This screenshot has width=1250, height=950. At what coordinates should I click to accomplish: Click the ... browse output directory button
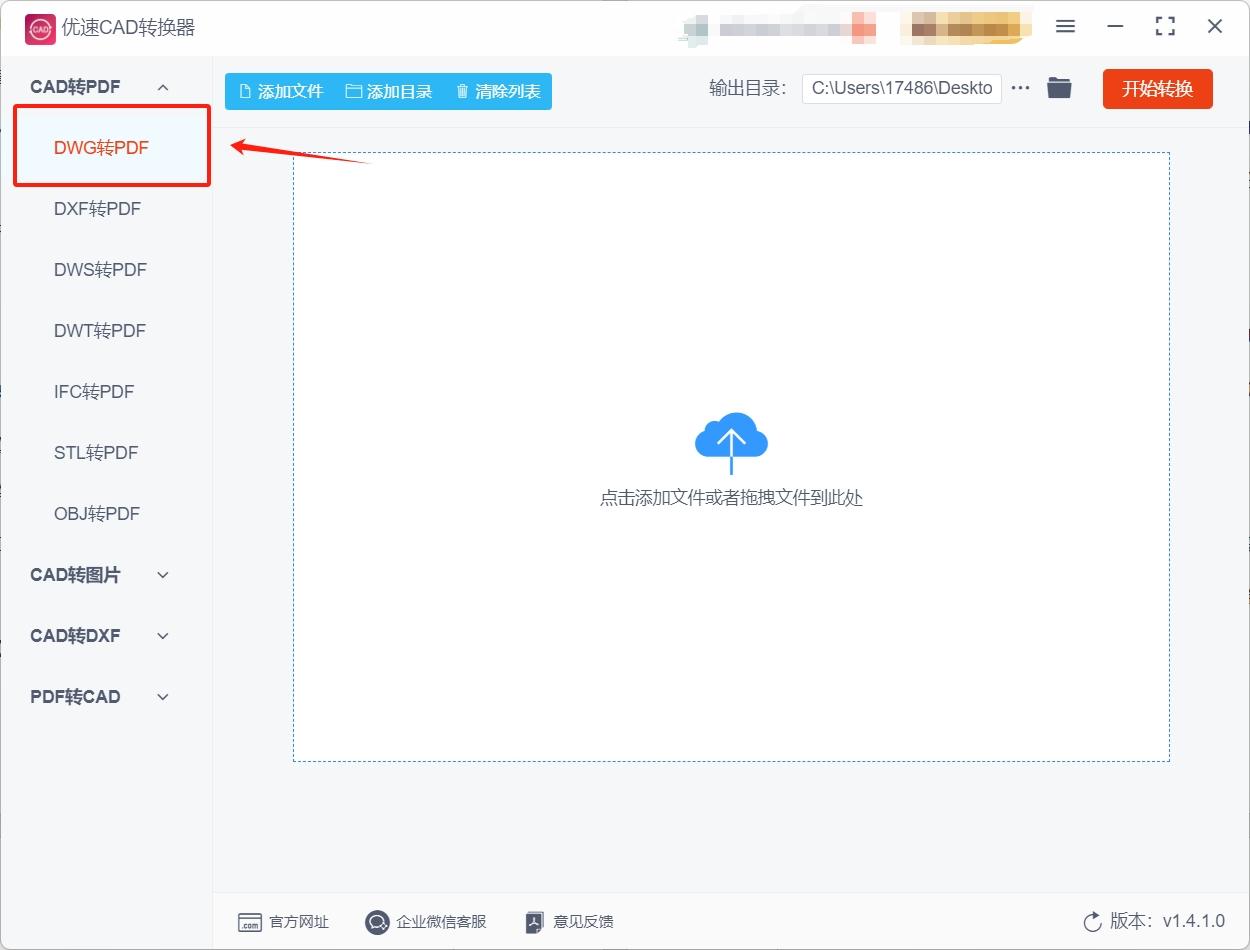pyautogui.click(x=1020, y=88)
